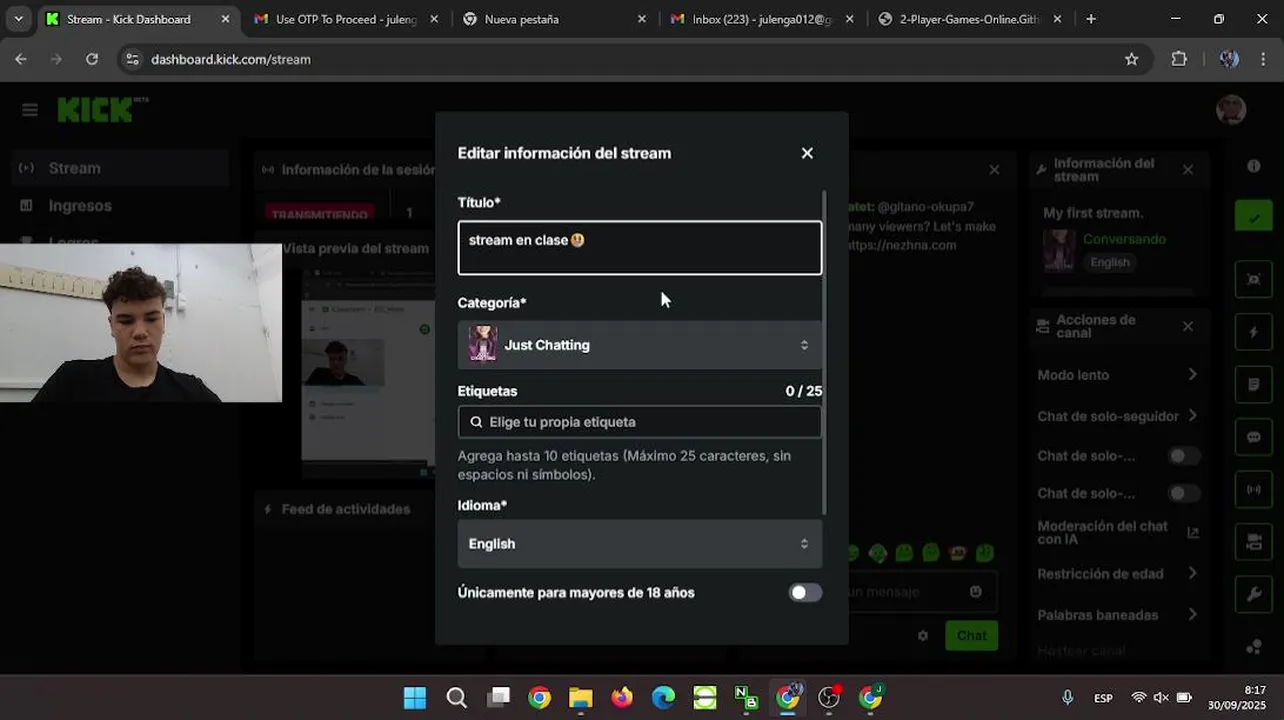Open the tab search dropdown arrow
Viewport: 1284px width, 720px height.
[x=18, y=19]
